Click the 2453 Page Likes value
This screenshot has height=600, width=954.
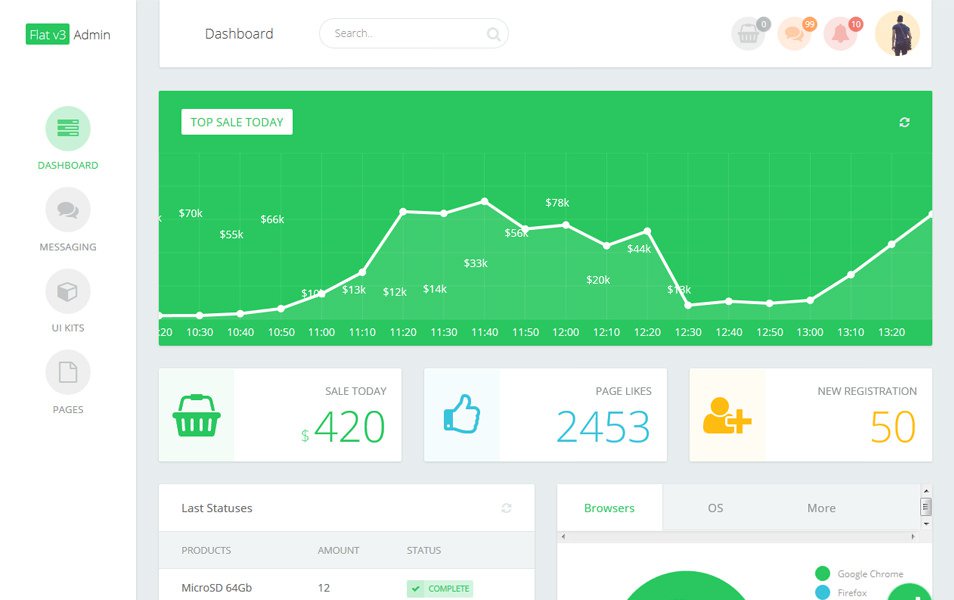(603, 427)
